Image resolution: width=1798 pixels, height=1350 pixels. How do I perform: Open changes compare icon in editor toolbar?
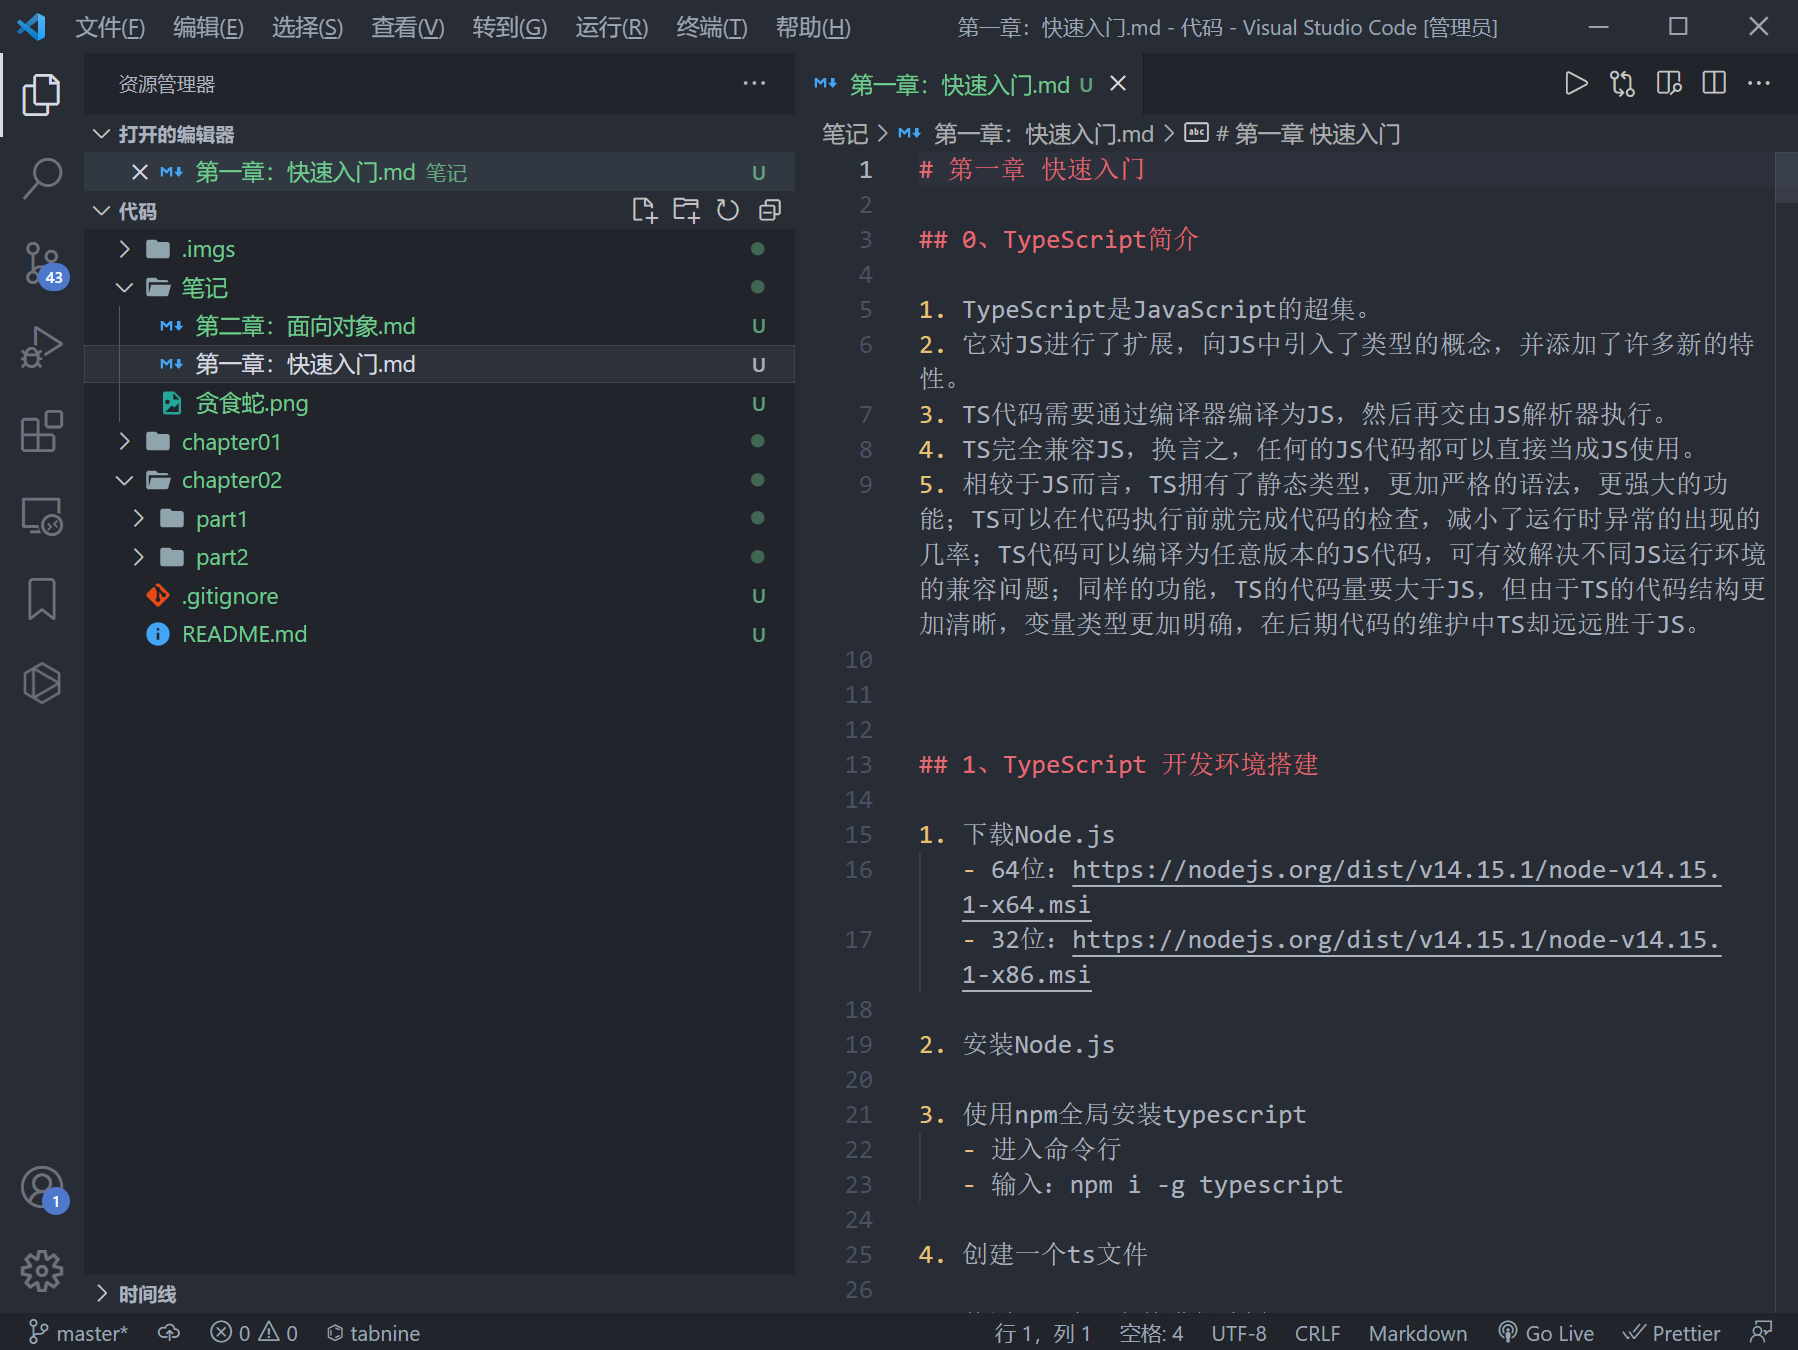tap(1622, 83)
